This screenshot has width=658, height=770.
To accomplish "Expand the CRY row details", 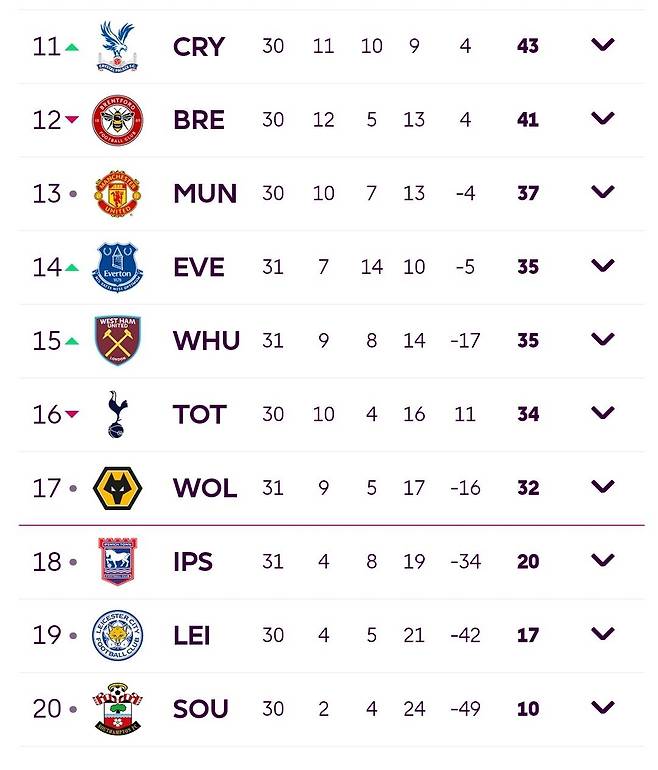I will pos(602,45).
